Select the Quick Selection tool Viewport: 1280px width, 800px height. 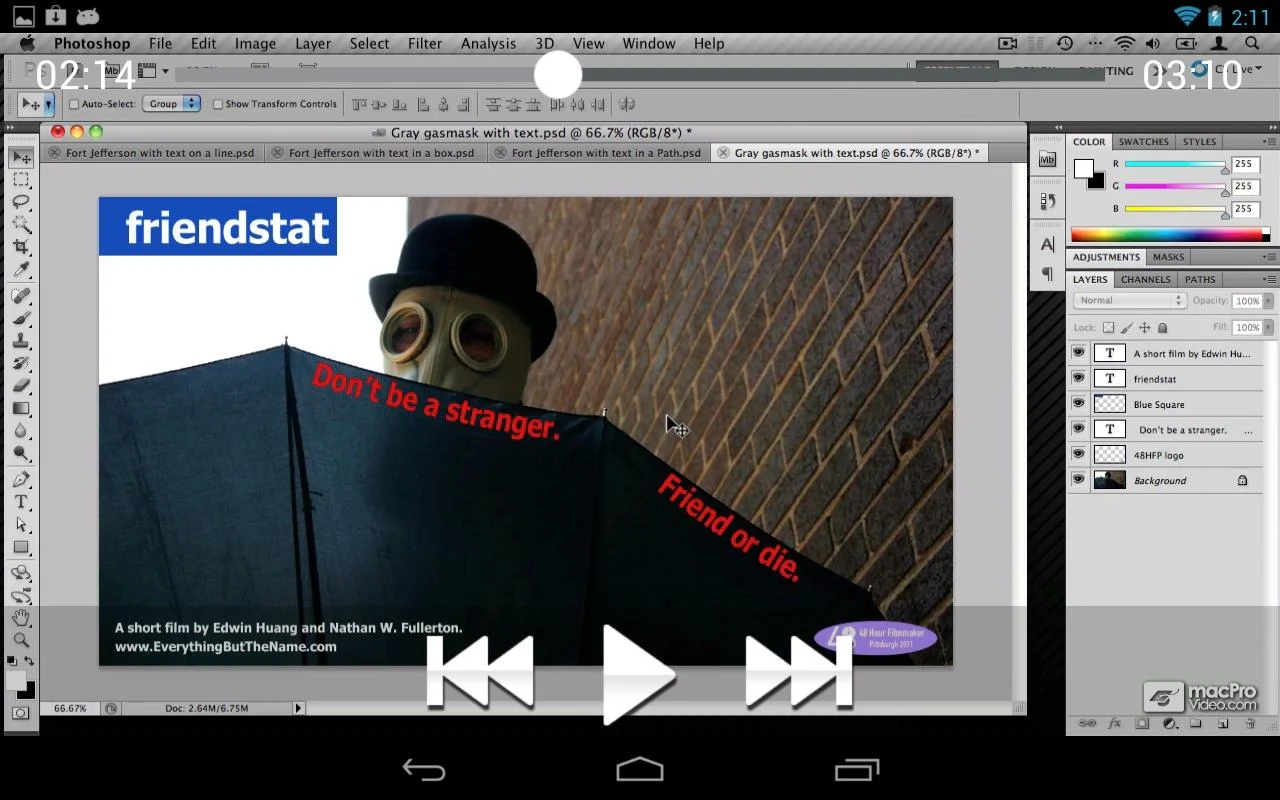coord(21,224)
